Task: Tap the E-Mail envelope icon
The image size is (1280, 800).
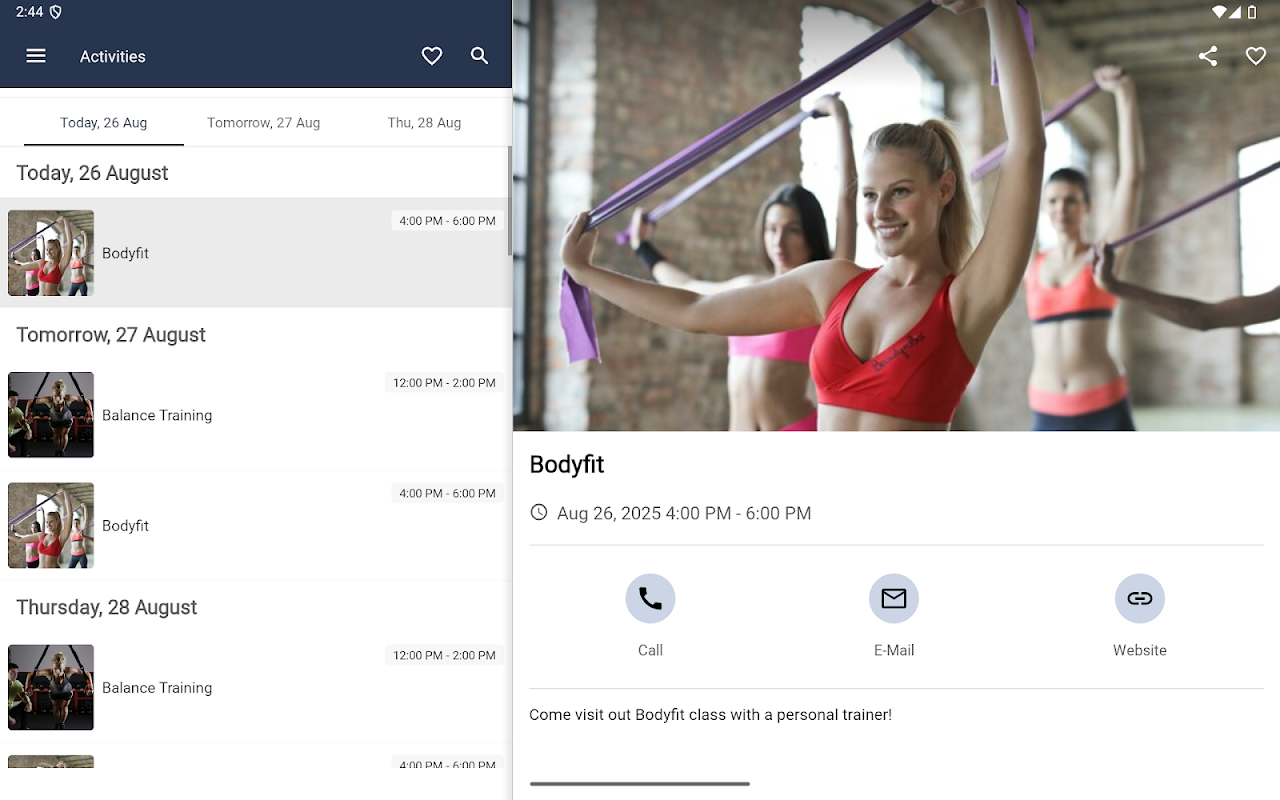Action: 894,598
